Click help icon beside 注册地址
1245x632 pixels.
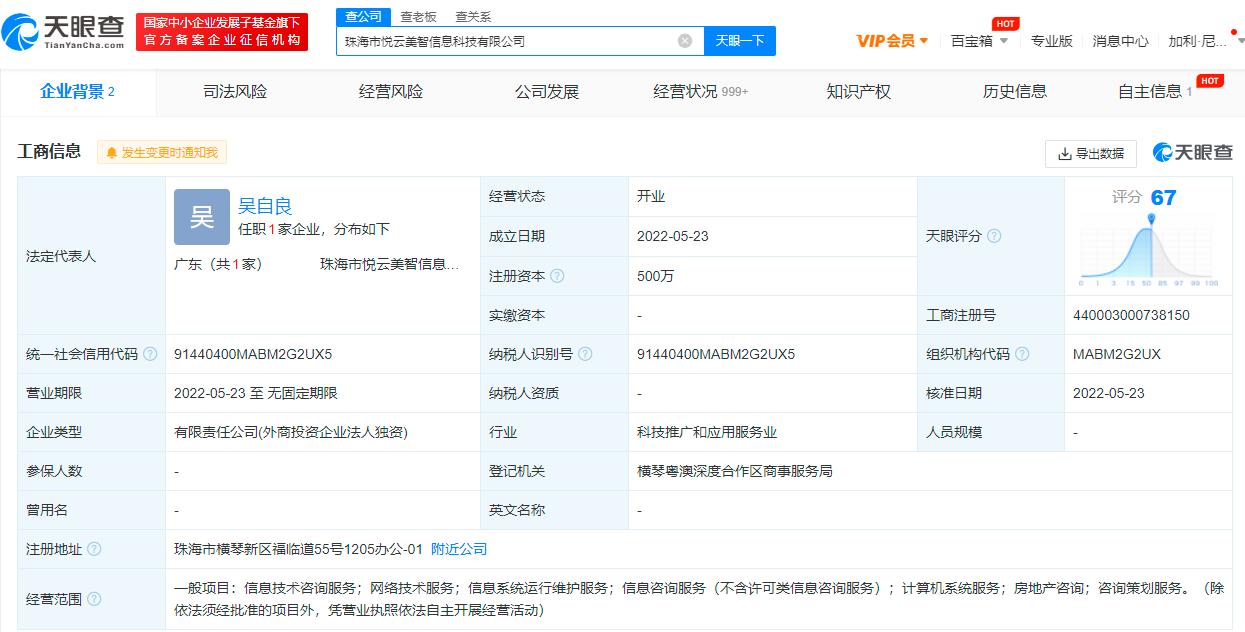pyautogui.click(x=94, y=549)
